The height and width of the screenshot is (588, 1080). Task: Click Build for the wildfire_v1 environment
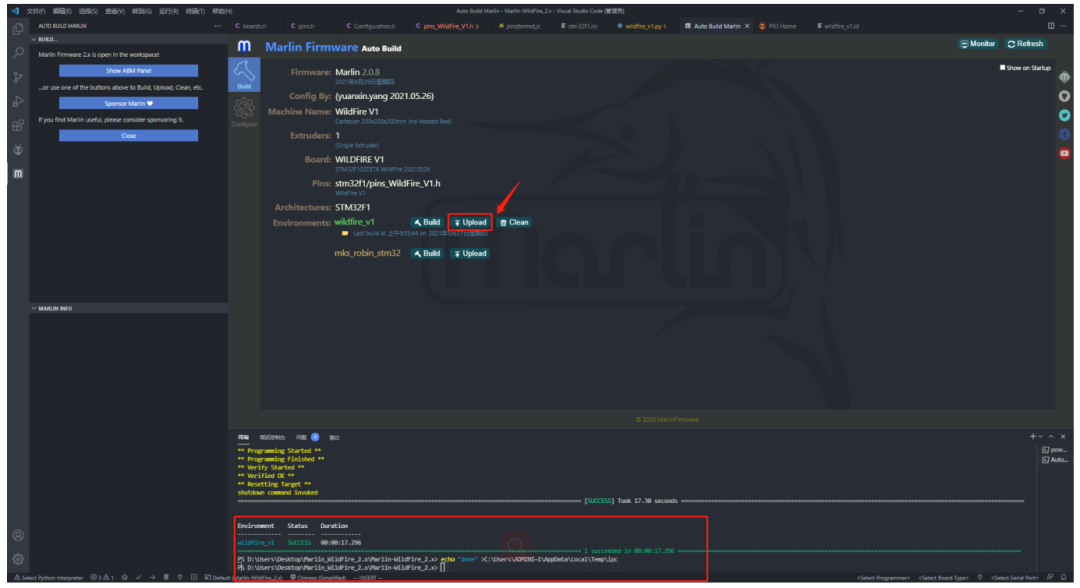[427, 222]
